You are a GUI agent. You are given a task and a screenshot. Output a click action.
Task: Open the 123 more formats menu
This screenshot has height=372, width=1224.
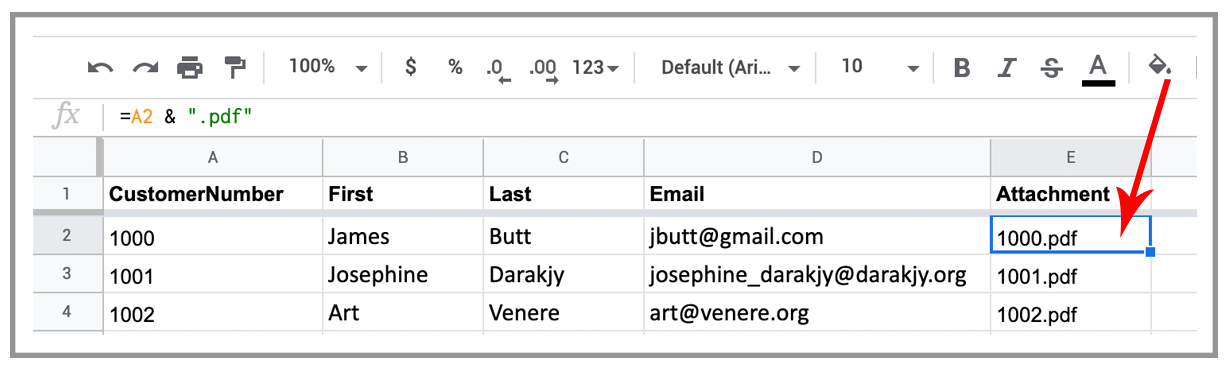click(x=596, y=67)
